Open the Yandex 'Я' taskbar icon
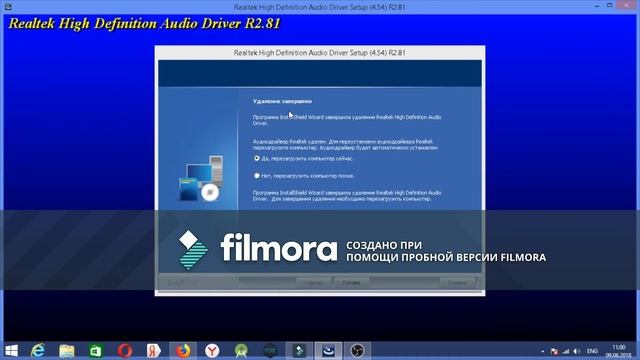The image size is (640, 360). [x=154, y=351]
